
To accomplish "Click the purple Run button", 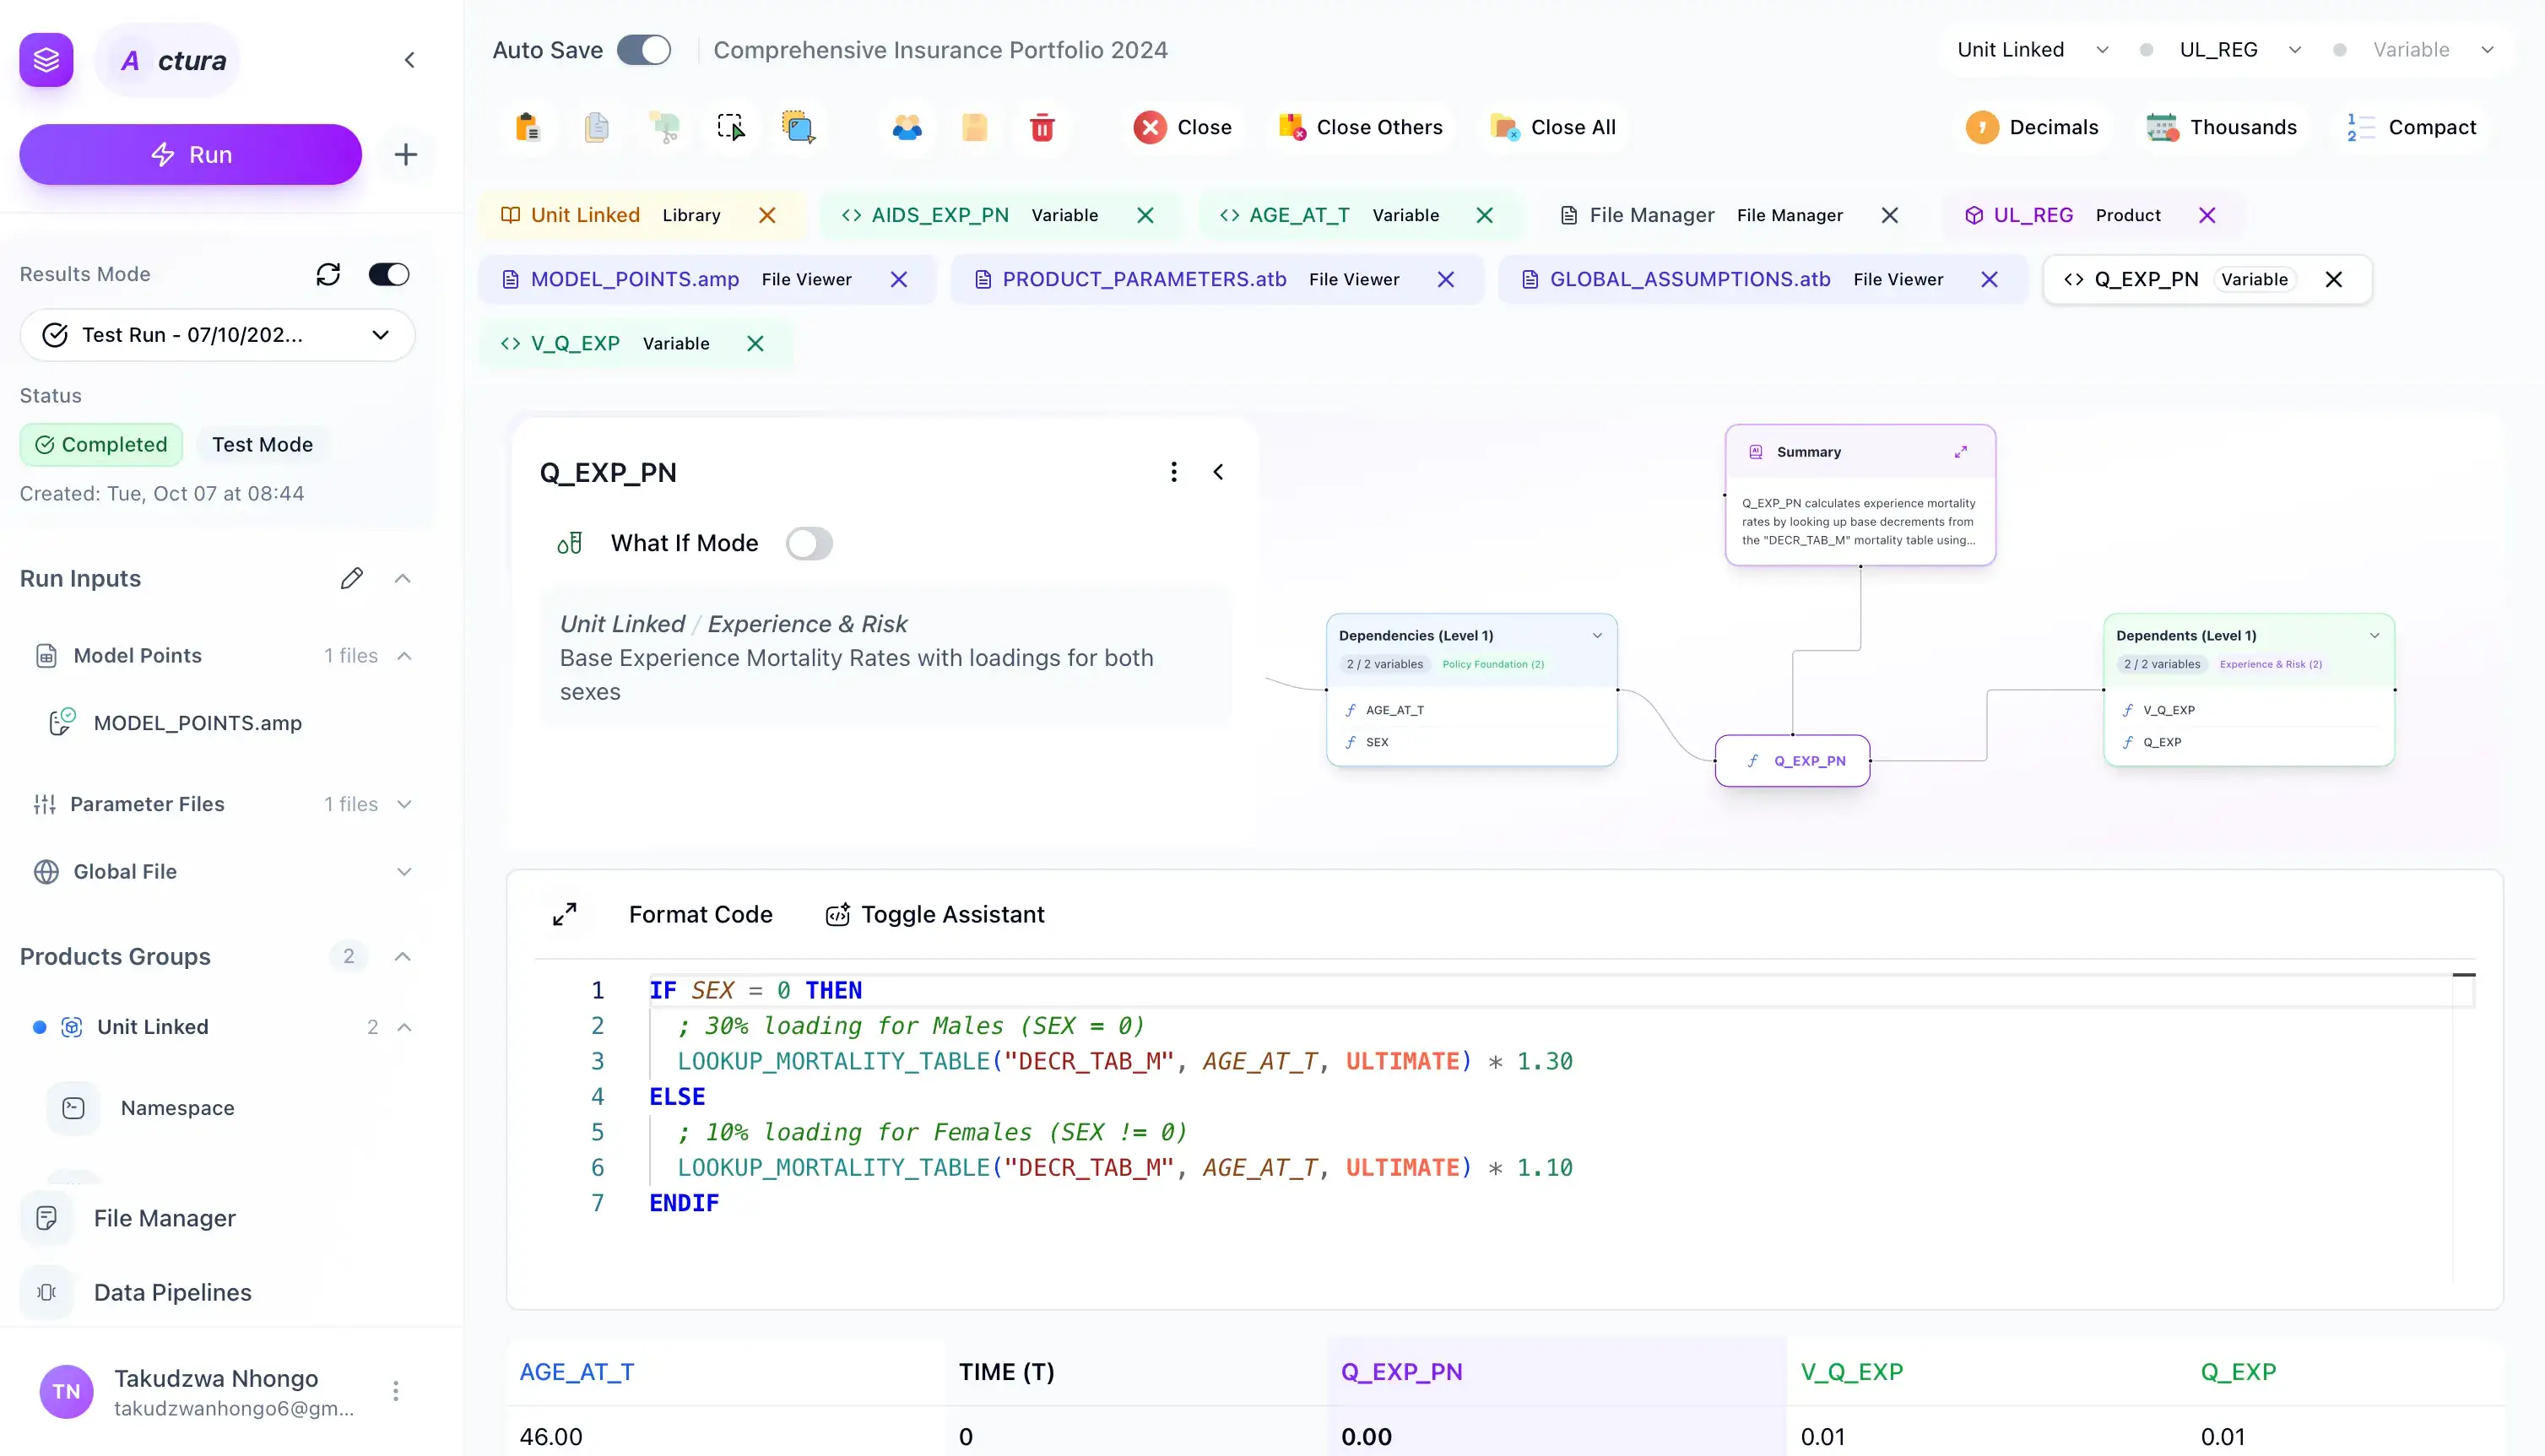I will (x=190, y=155).
